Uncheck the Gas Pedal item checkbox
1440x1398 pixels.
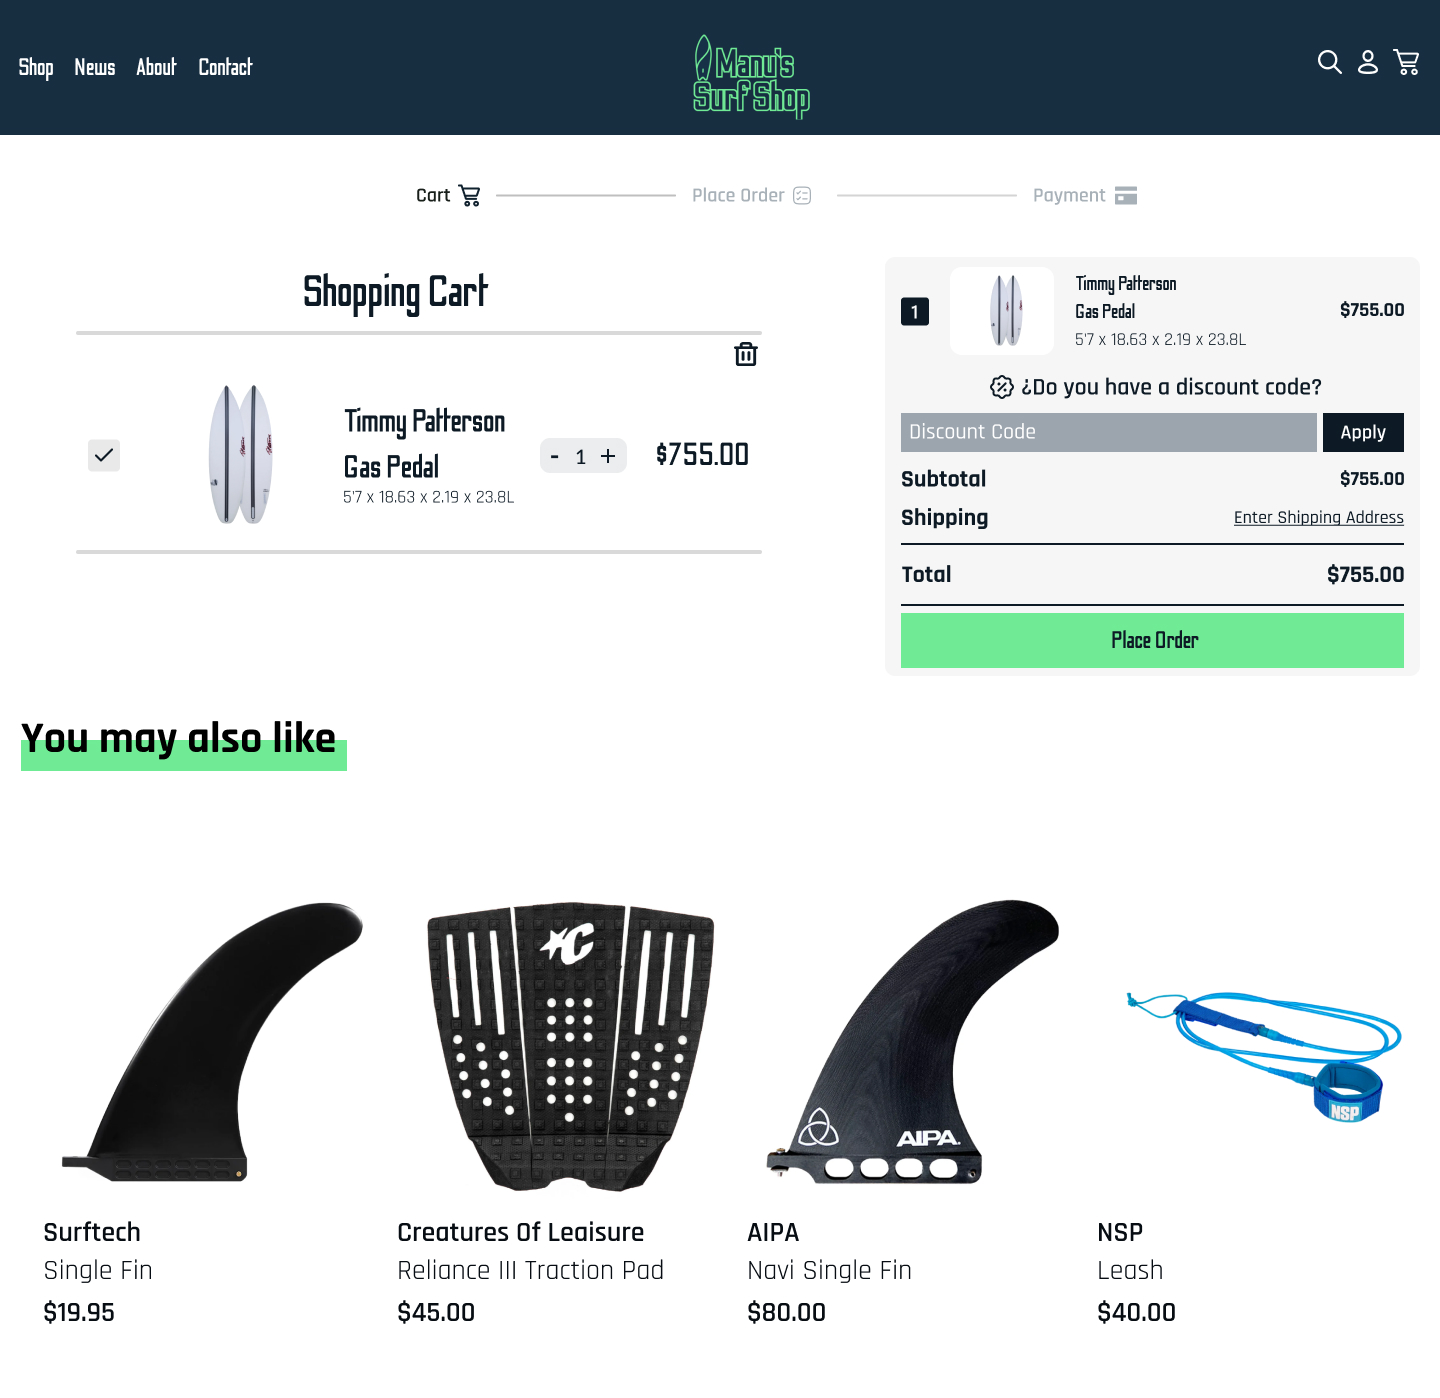[x=104, y=455]
